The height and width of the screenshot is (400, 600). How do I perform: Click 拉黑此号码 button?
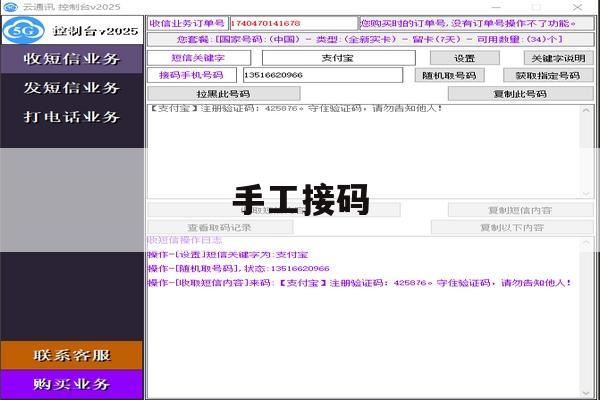224,94
